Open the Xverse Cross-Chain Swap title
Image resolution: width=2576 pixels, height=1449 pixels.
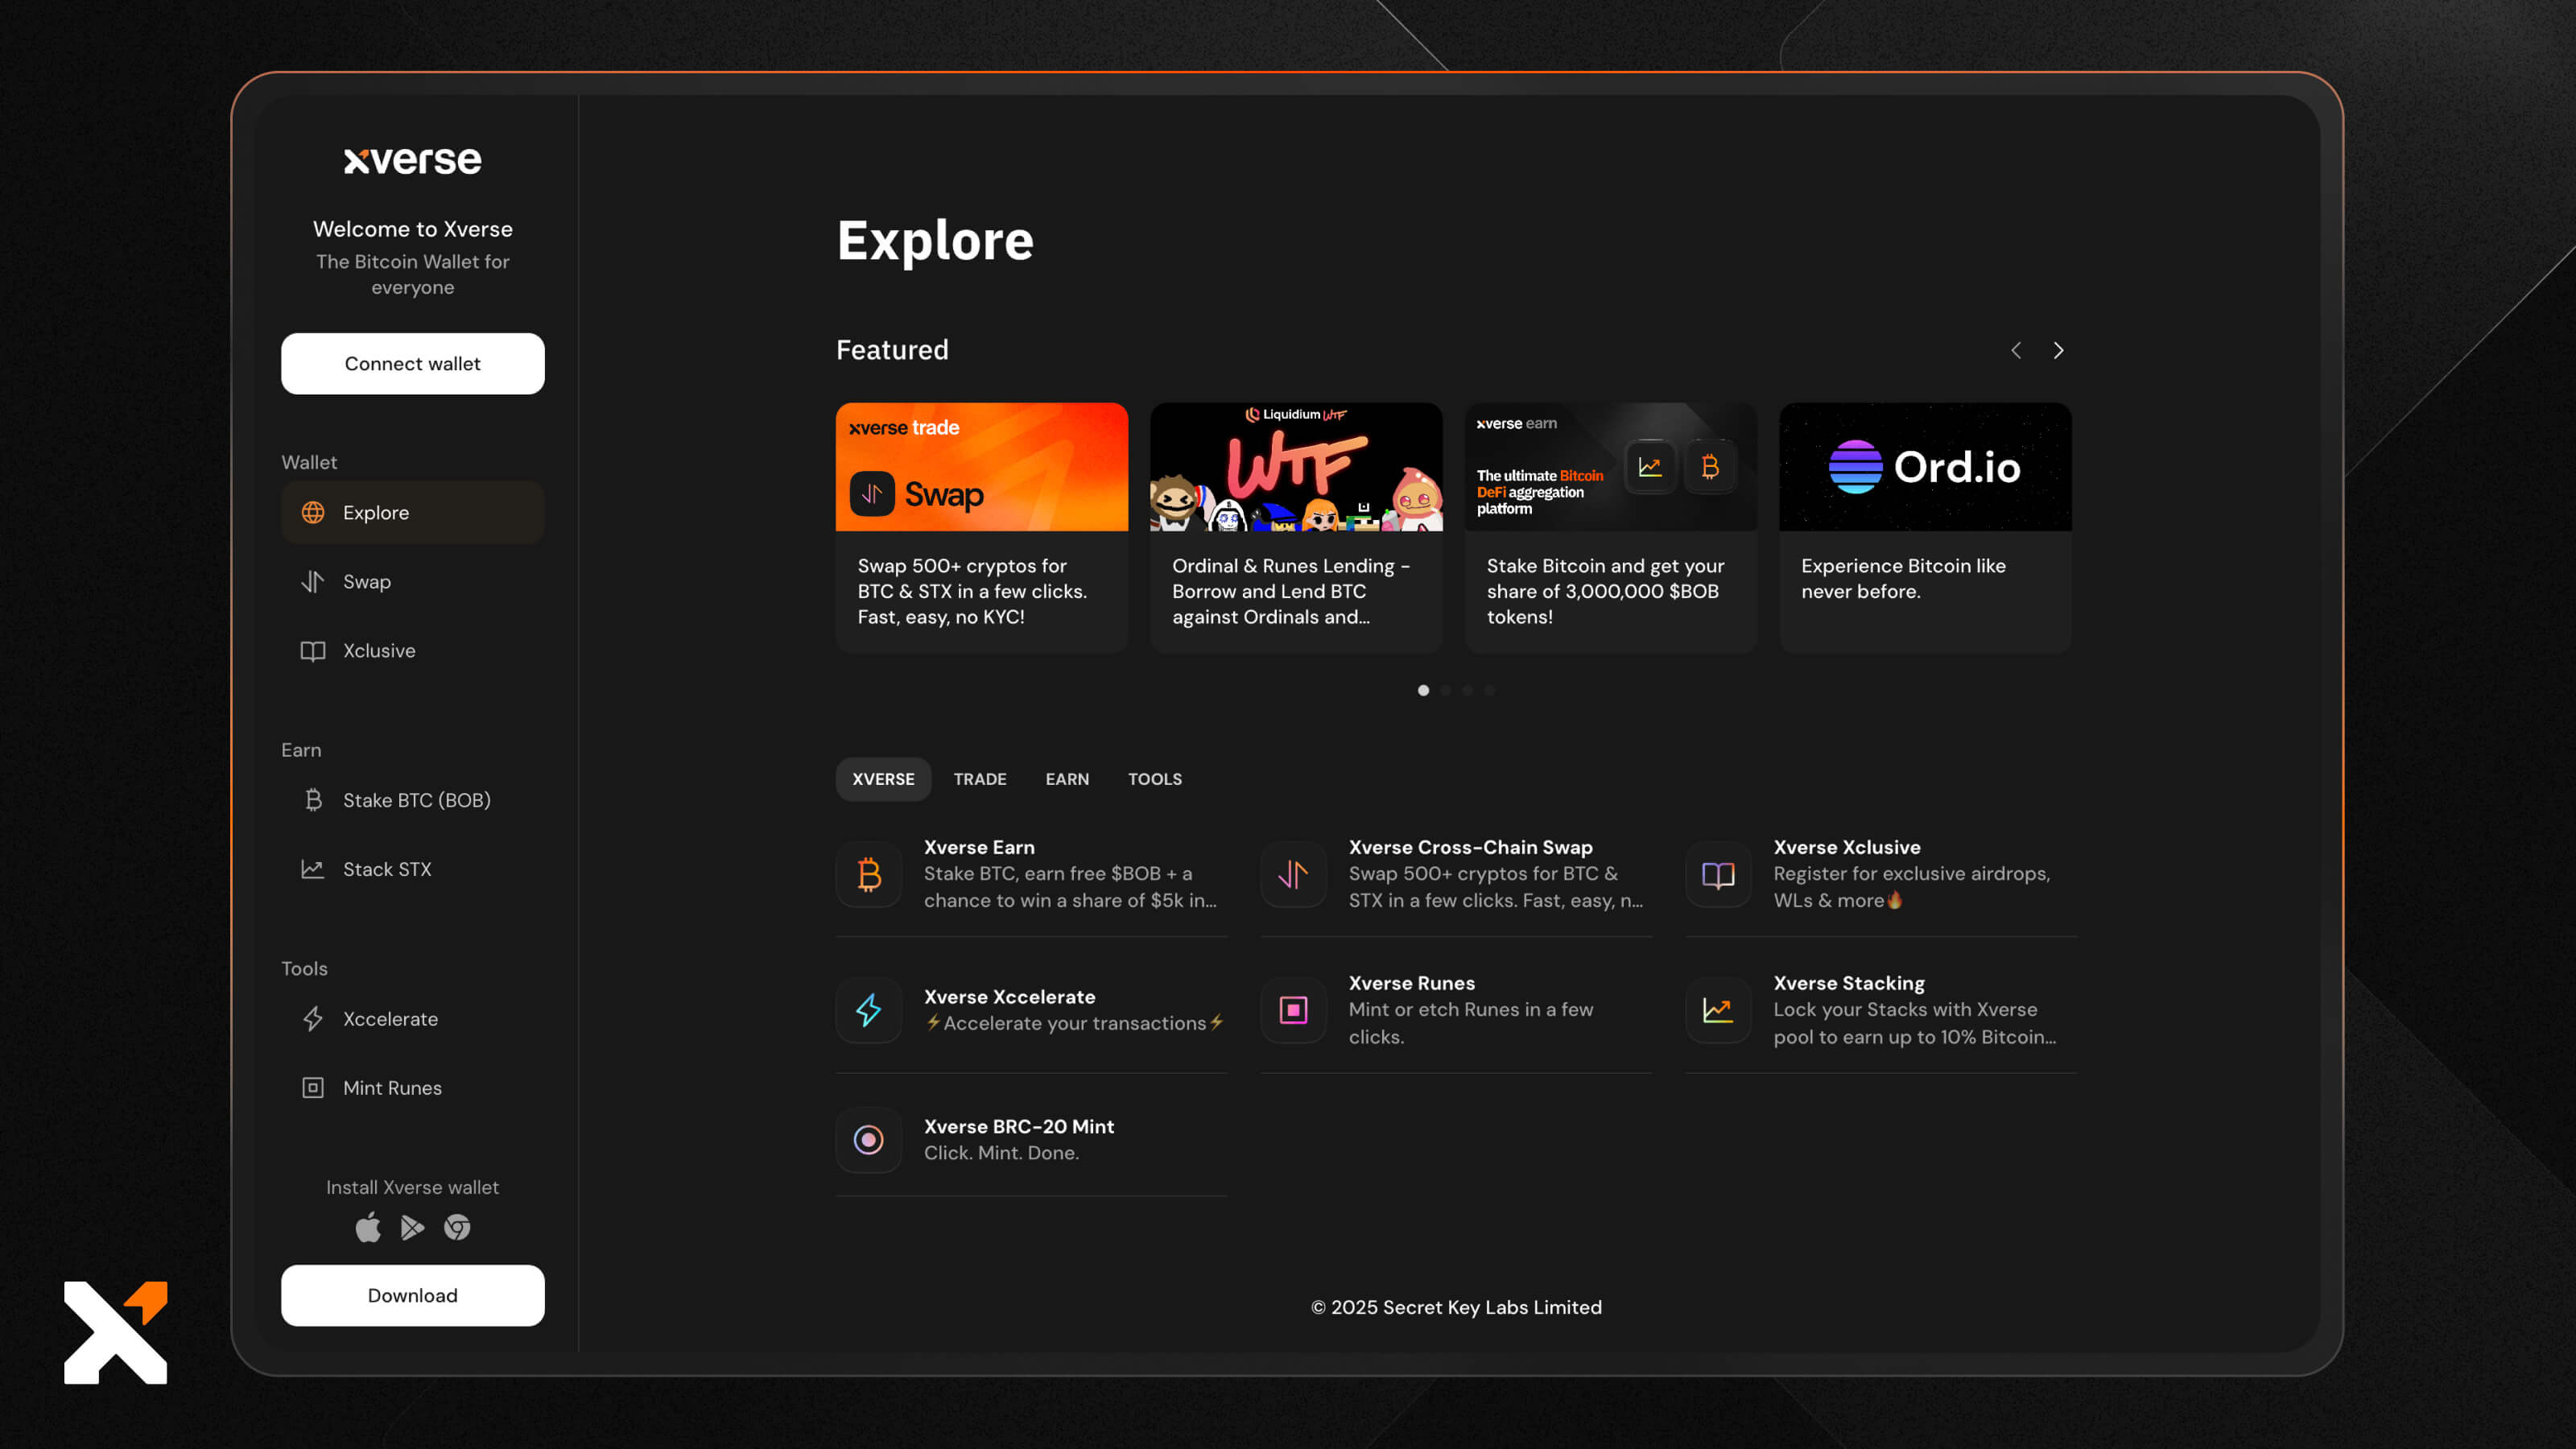tap(1470, 847)
